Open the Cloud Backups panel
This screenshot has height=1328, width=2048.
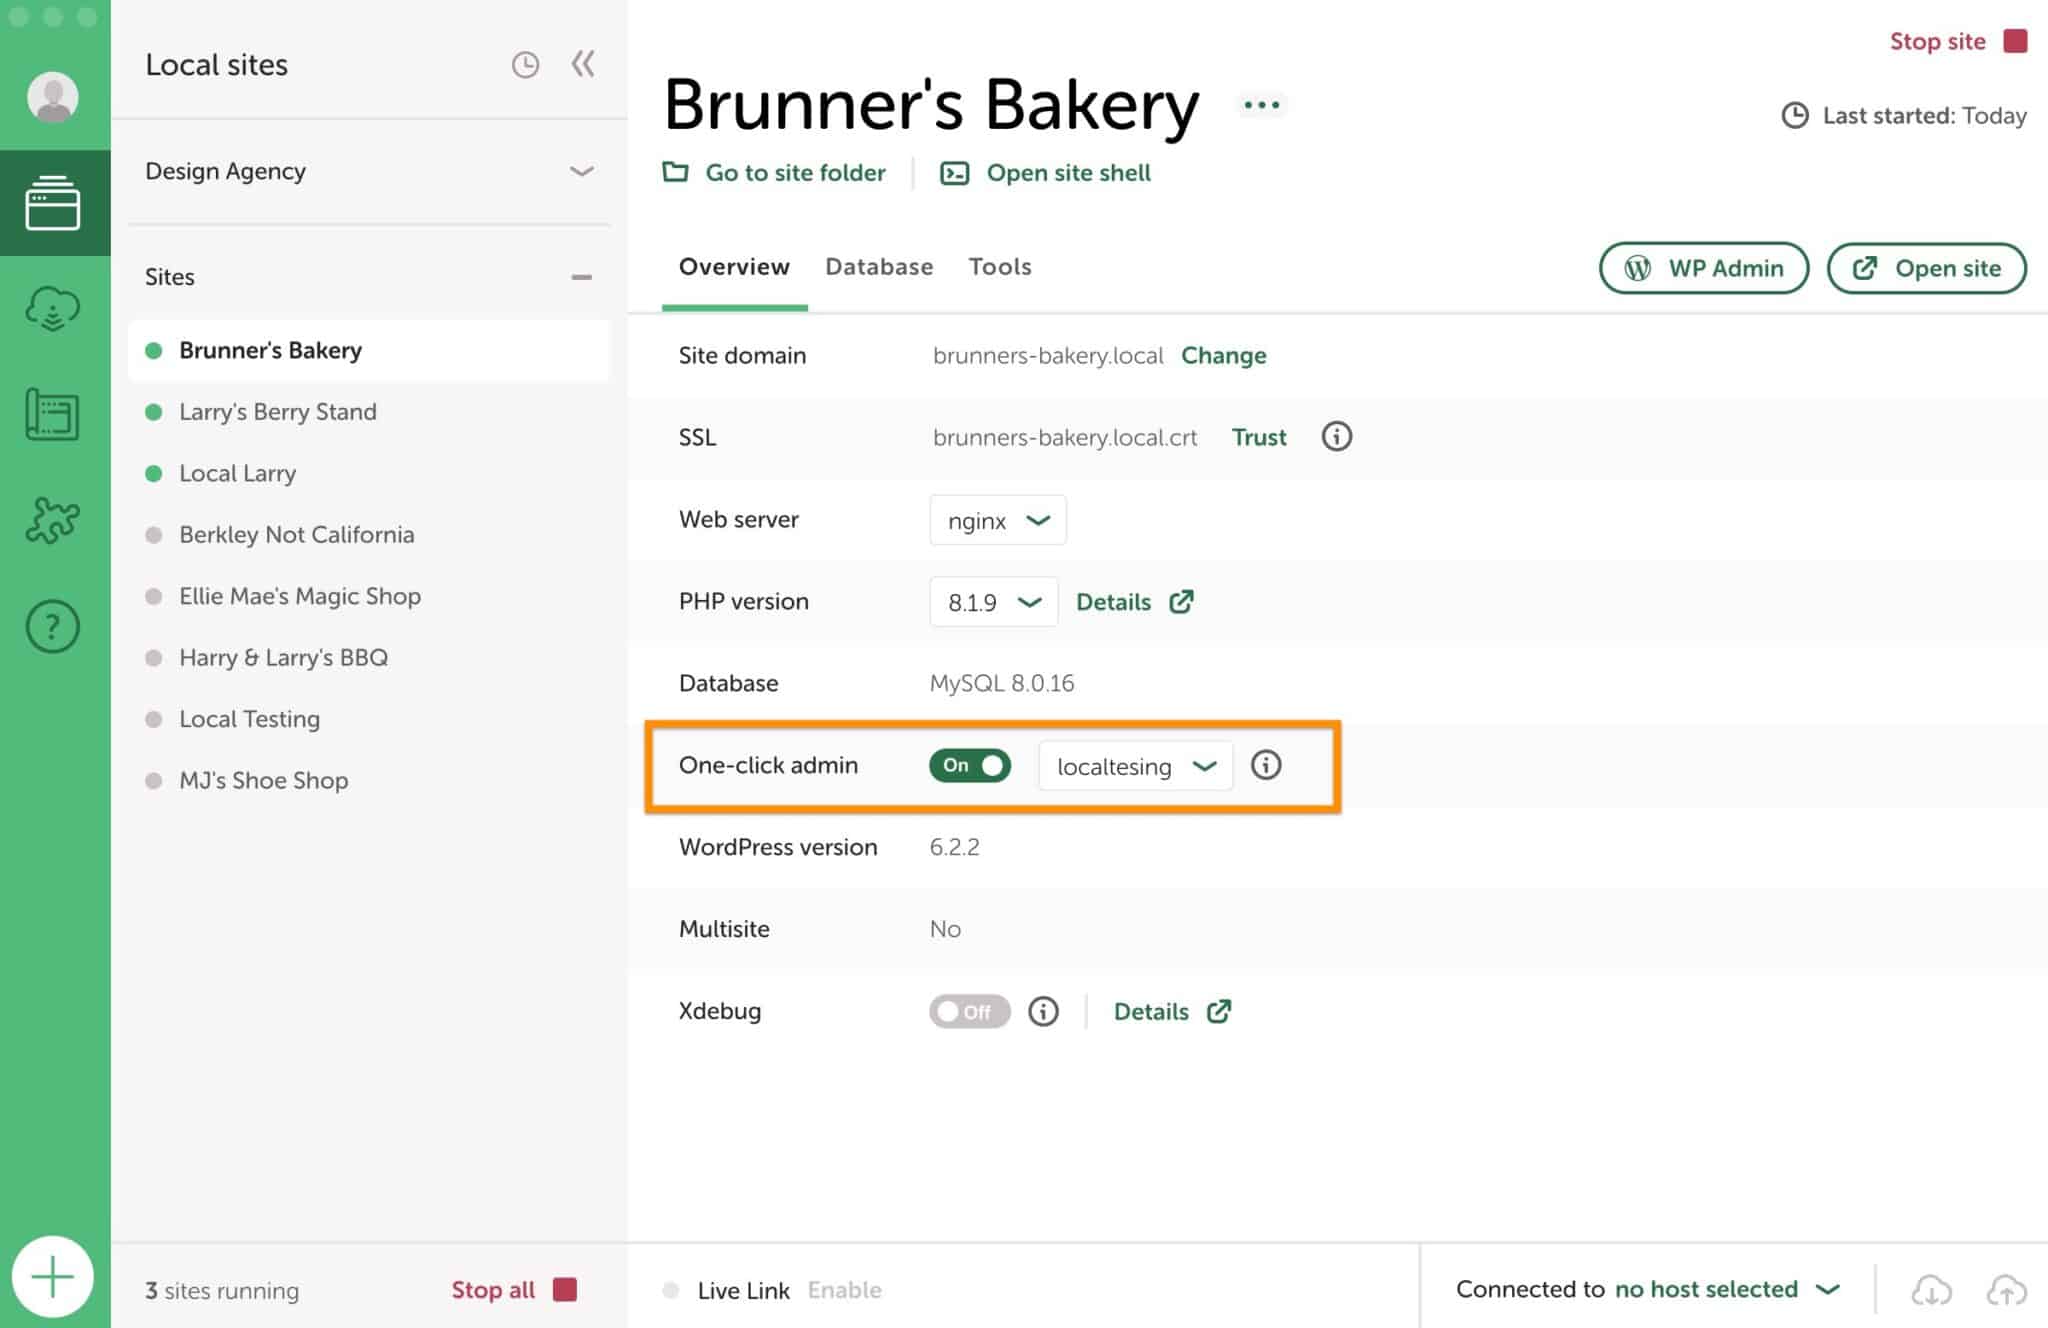tap(53, 308)
